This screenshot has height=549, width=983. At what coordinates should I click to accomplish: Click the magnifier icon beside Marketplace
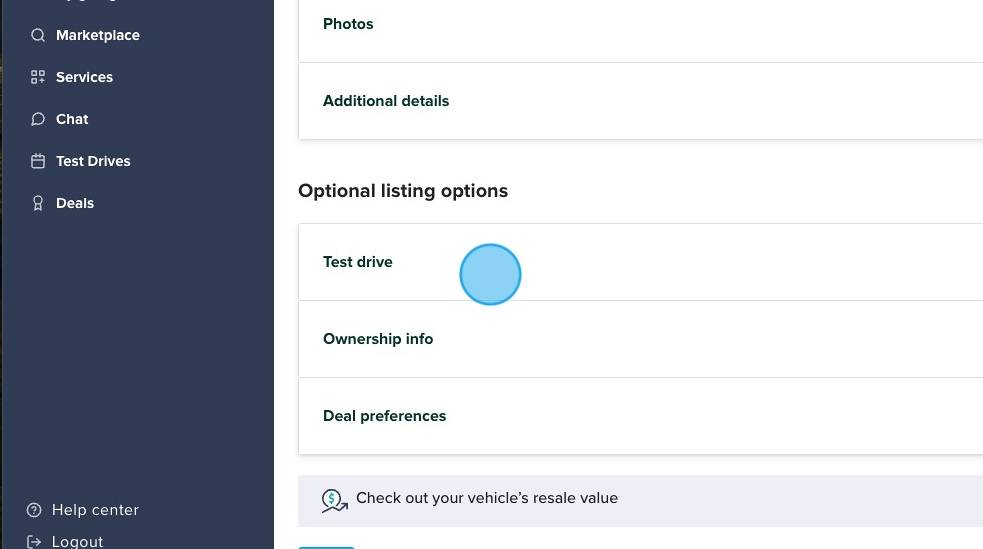[38, 35]
